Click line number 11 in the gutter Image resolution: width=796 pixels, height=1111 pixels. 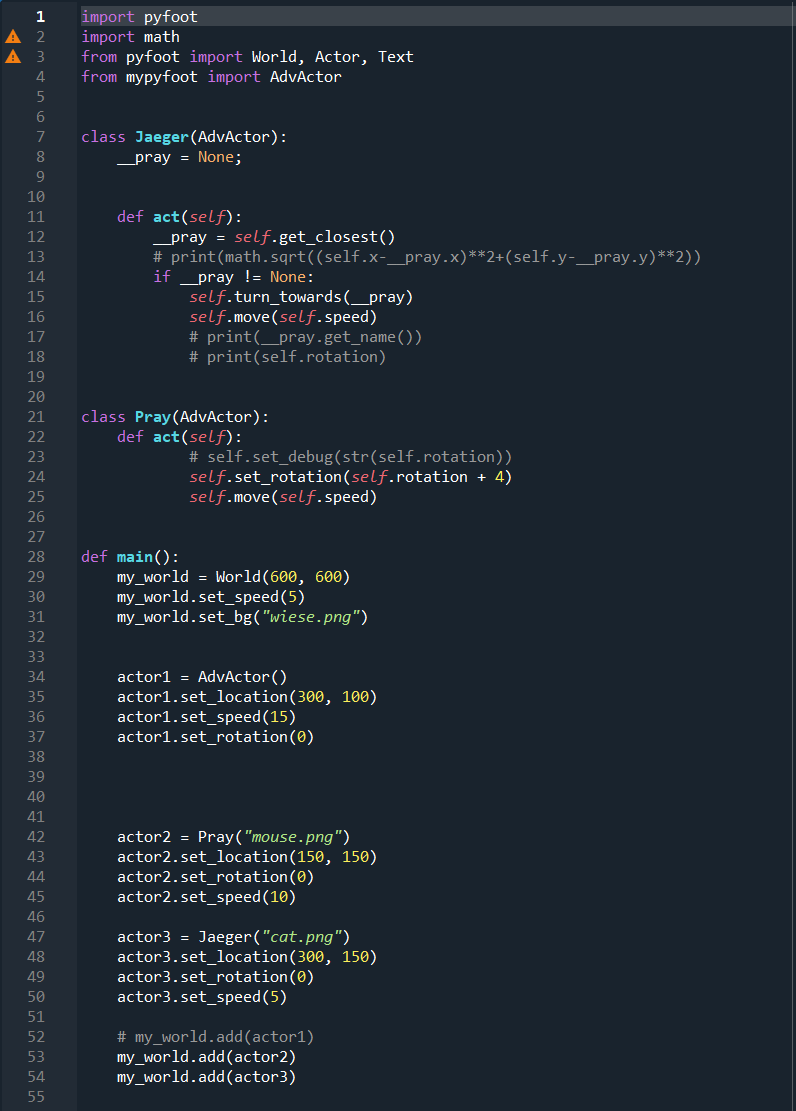pyautogui.click(x=36, y=217)
